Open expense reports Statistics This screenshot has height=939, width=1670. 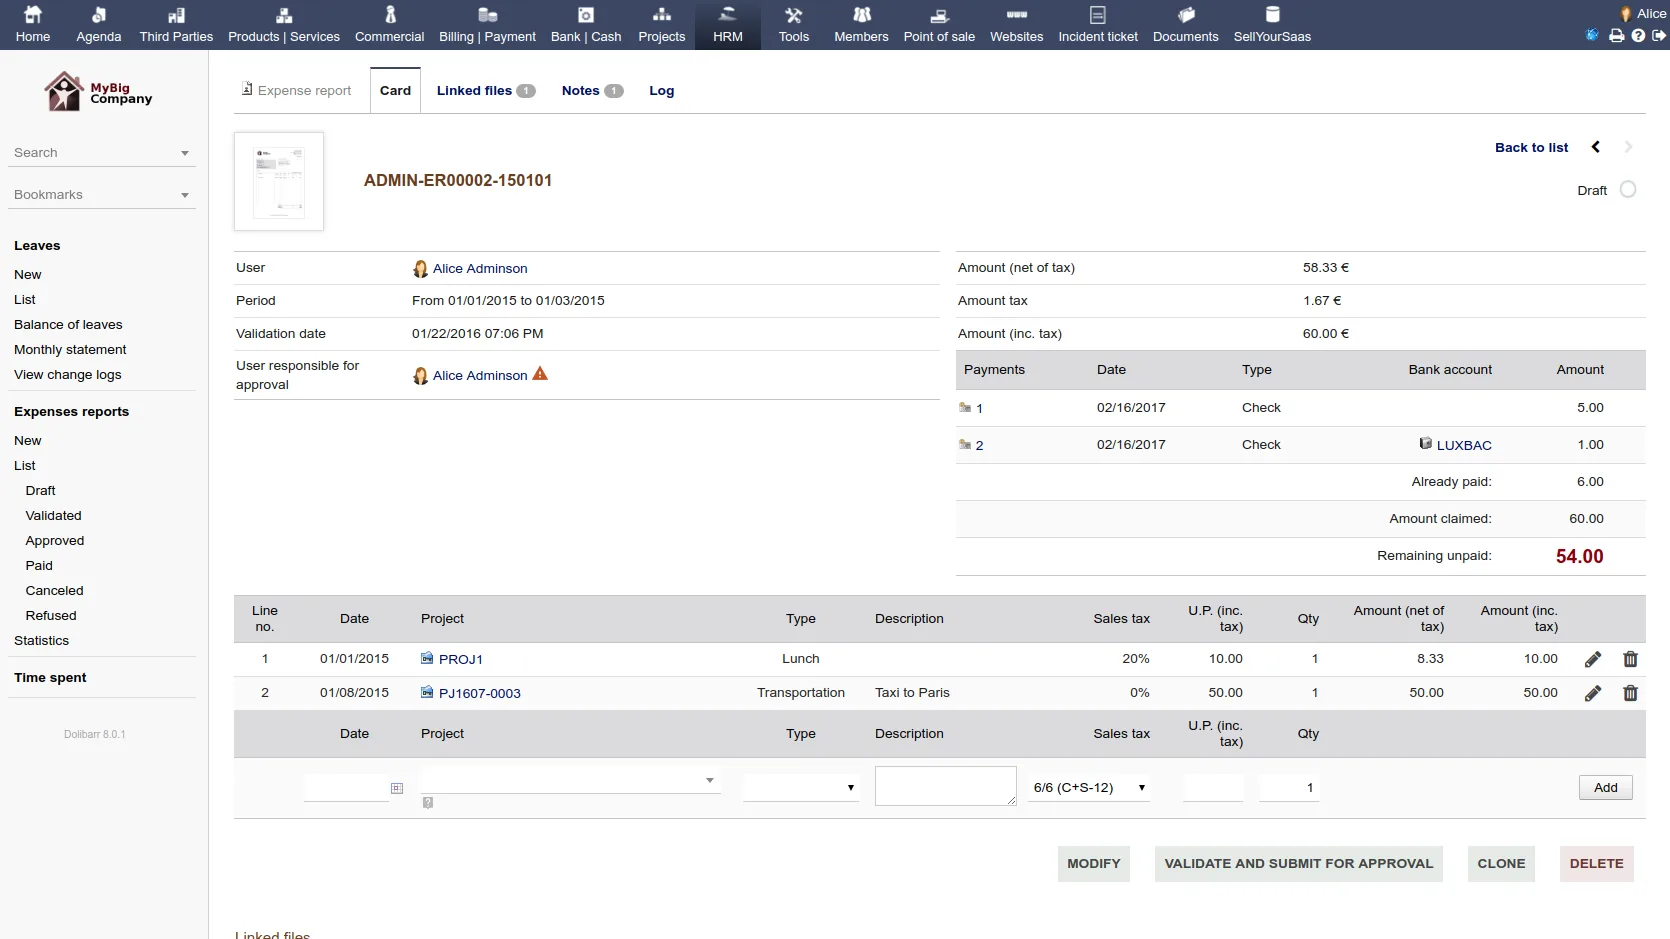(x=41, y=640)
